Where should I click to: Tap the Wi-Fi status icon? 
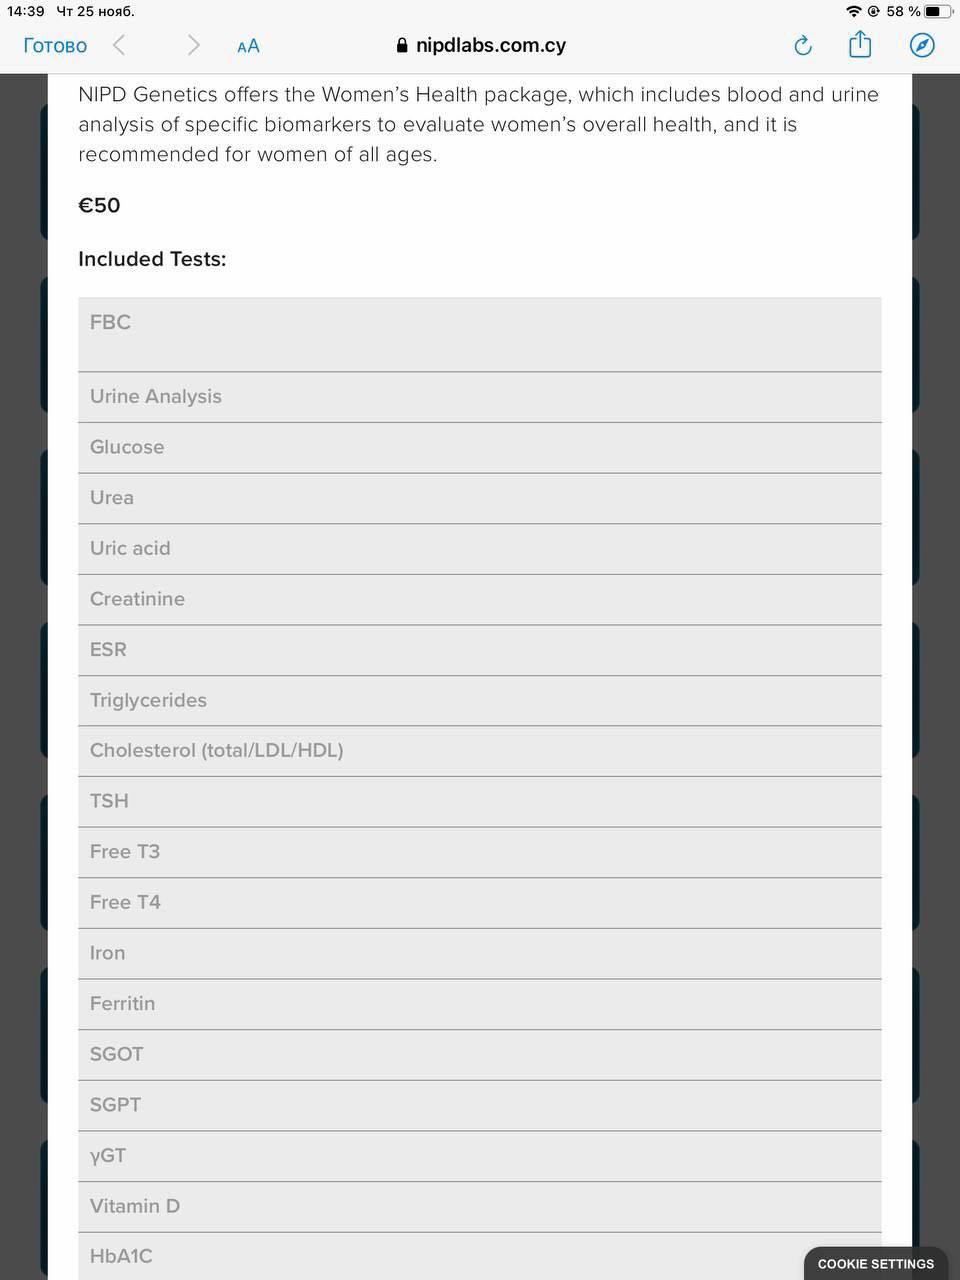coord(853,12)
